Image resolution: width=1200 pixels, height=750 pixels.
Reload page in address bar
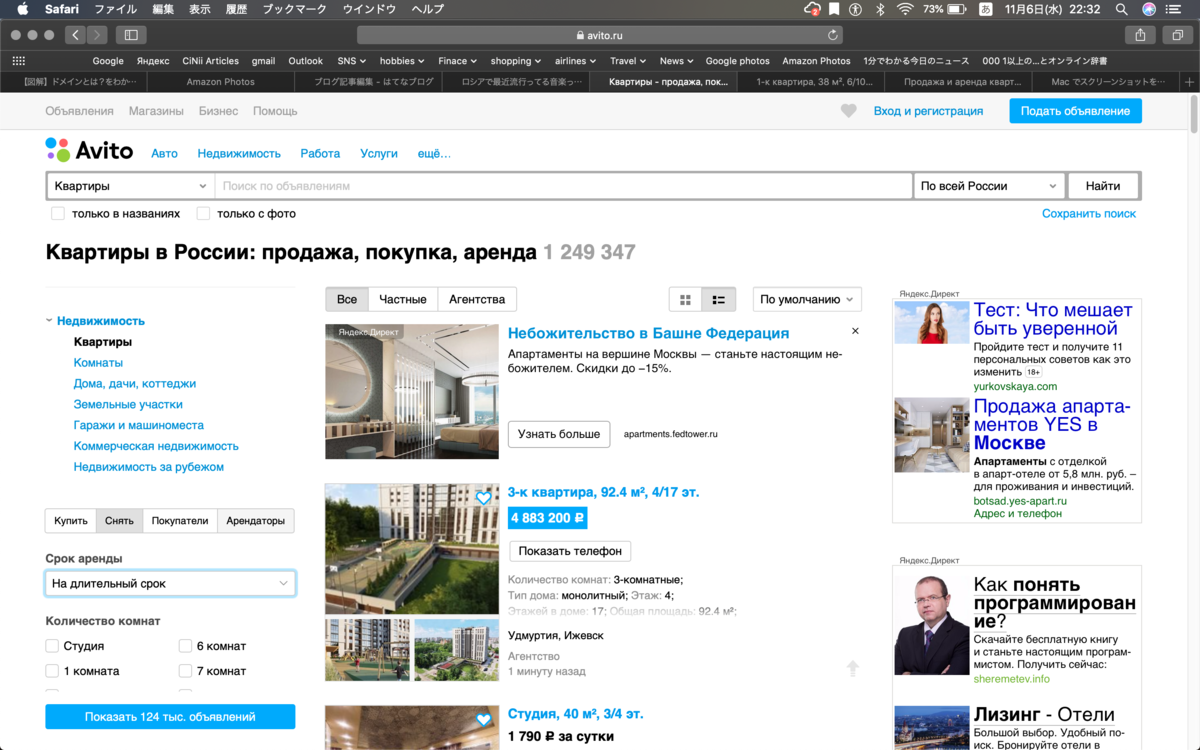tap(831, 34)
